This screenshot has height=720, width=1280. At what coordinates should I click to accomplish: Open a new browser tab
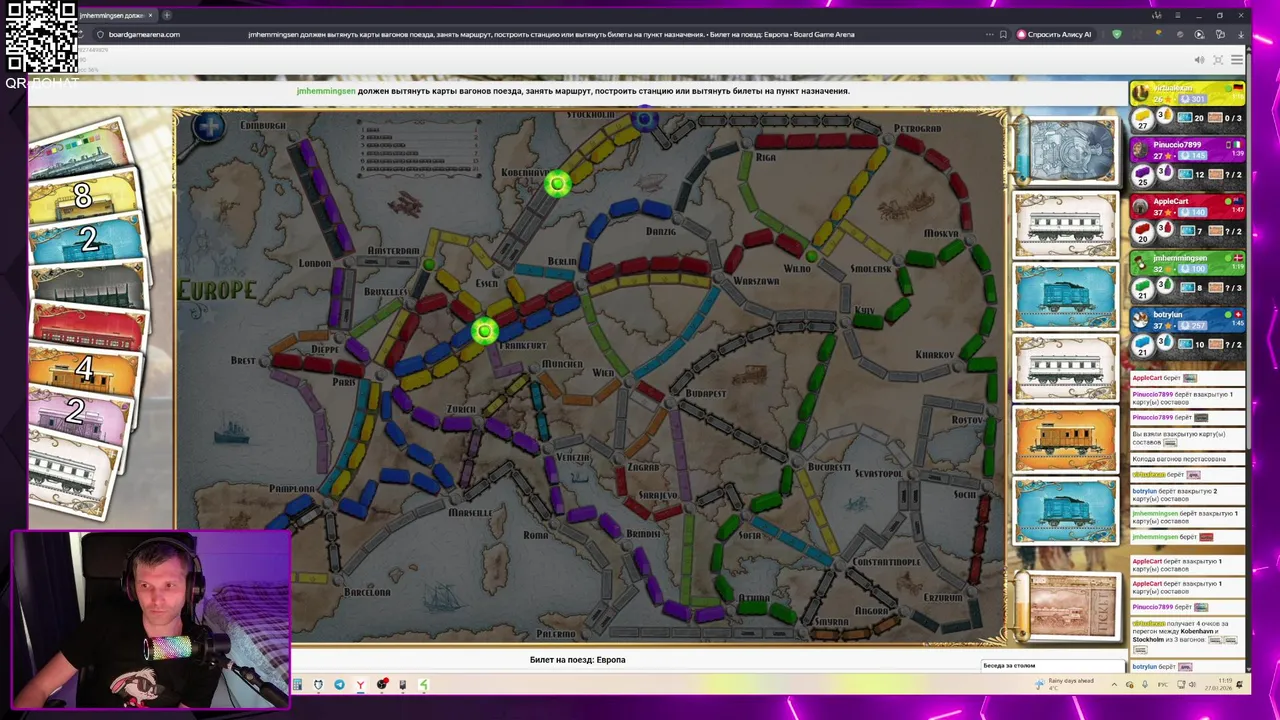click(x=167, y=15)
